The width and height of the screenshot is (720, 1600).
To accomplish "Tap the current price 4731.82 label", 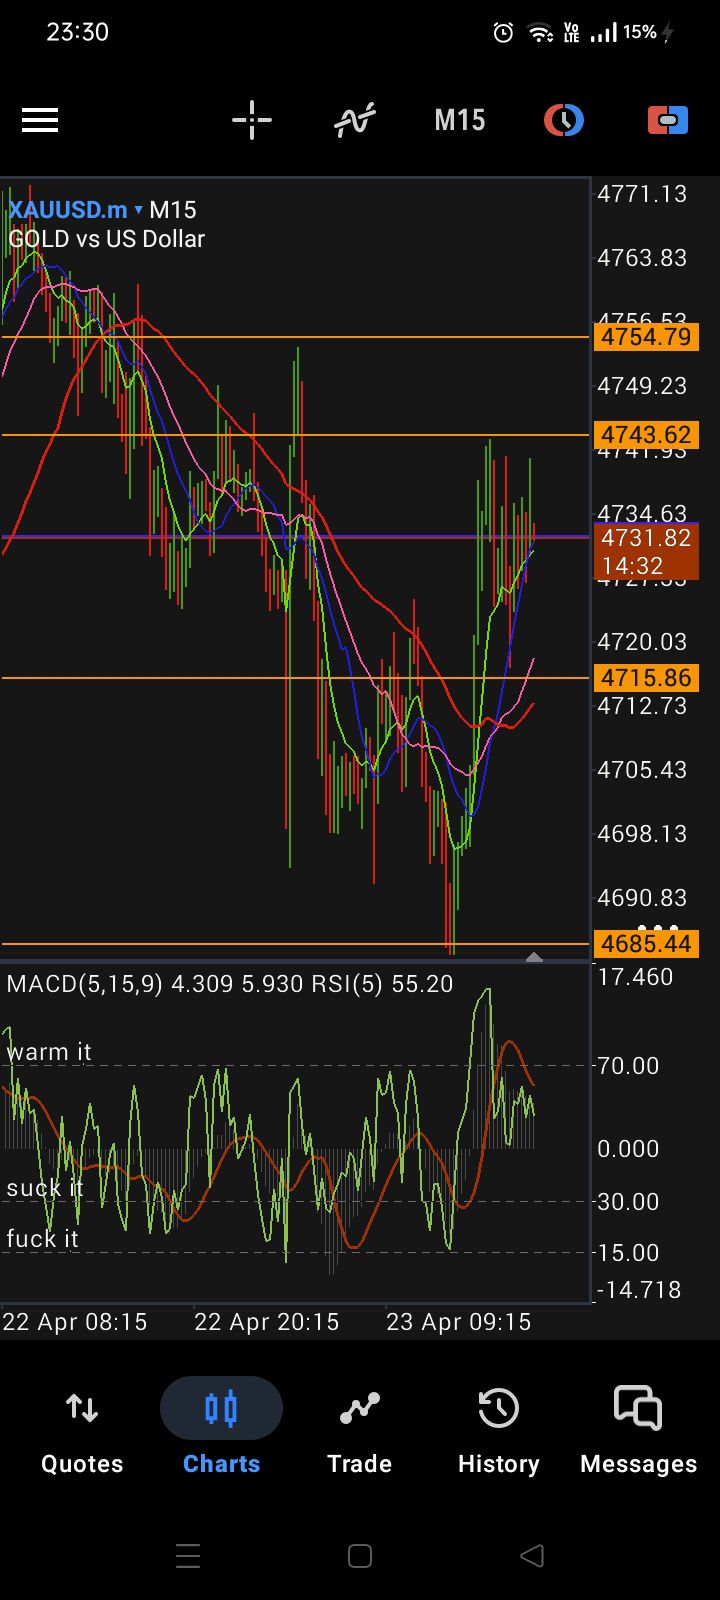I will click(646, 538).
